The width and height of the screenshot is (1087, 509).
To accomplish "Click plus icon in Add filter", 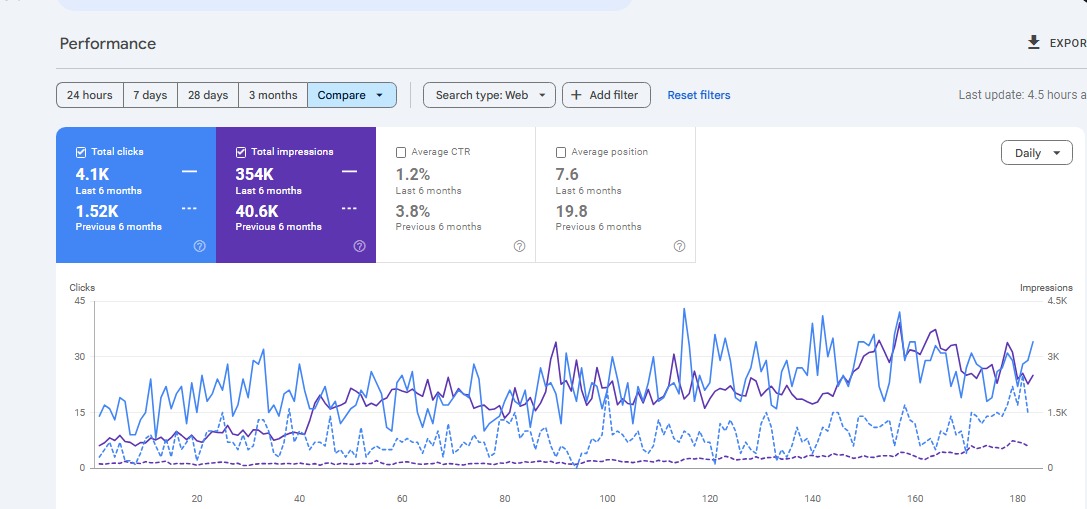I will (x=576, y=95).
